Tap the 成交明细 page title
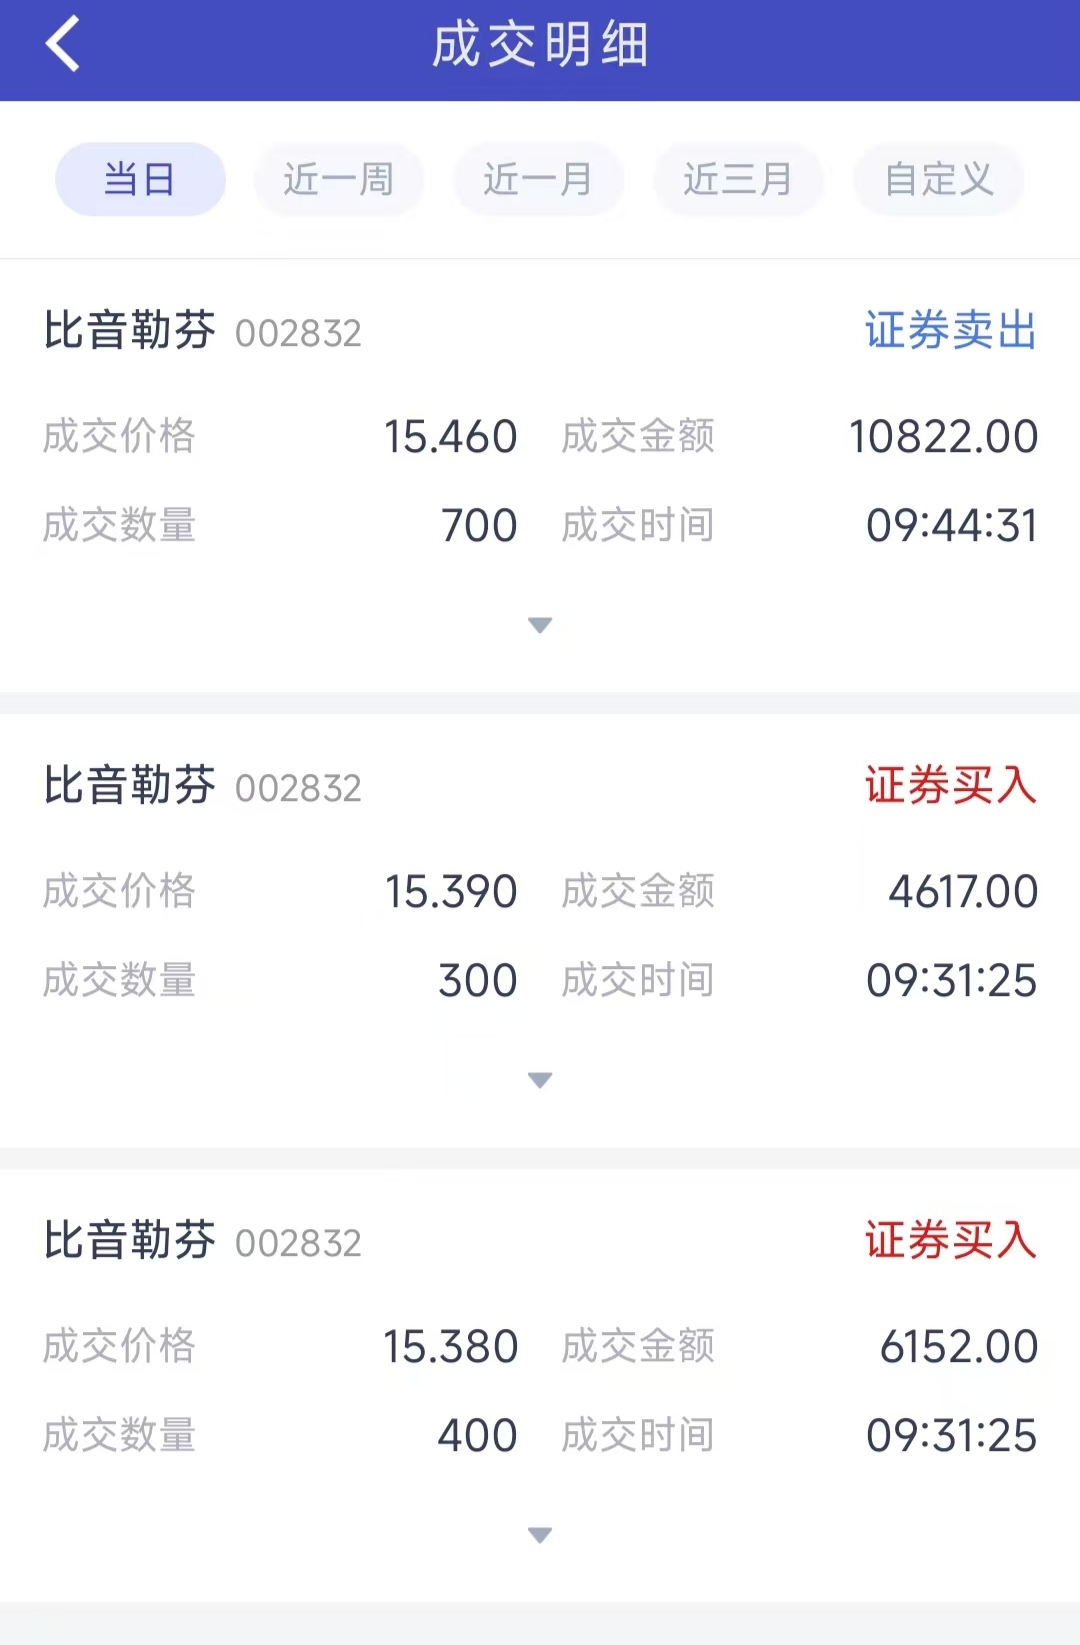 (x=540, y=46)
